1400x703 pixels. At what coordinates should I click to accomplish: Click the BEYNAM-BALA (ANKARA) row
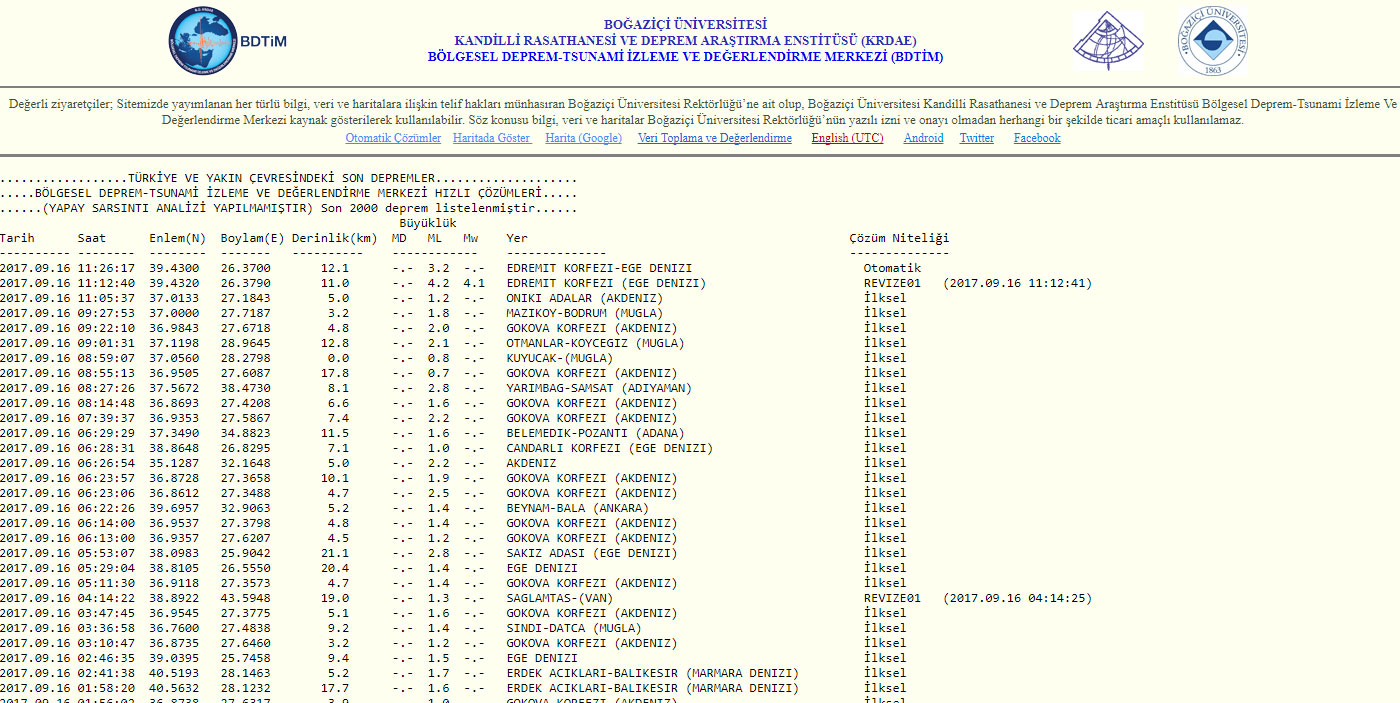tap(453, 508)
